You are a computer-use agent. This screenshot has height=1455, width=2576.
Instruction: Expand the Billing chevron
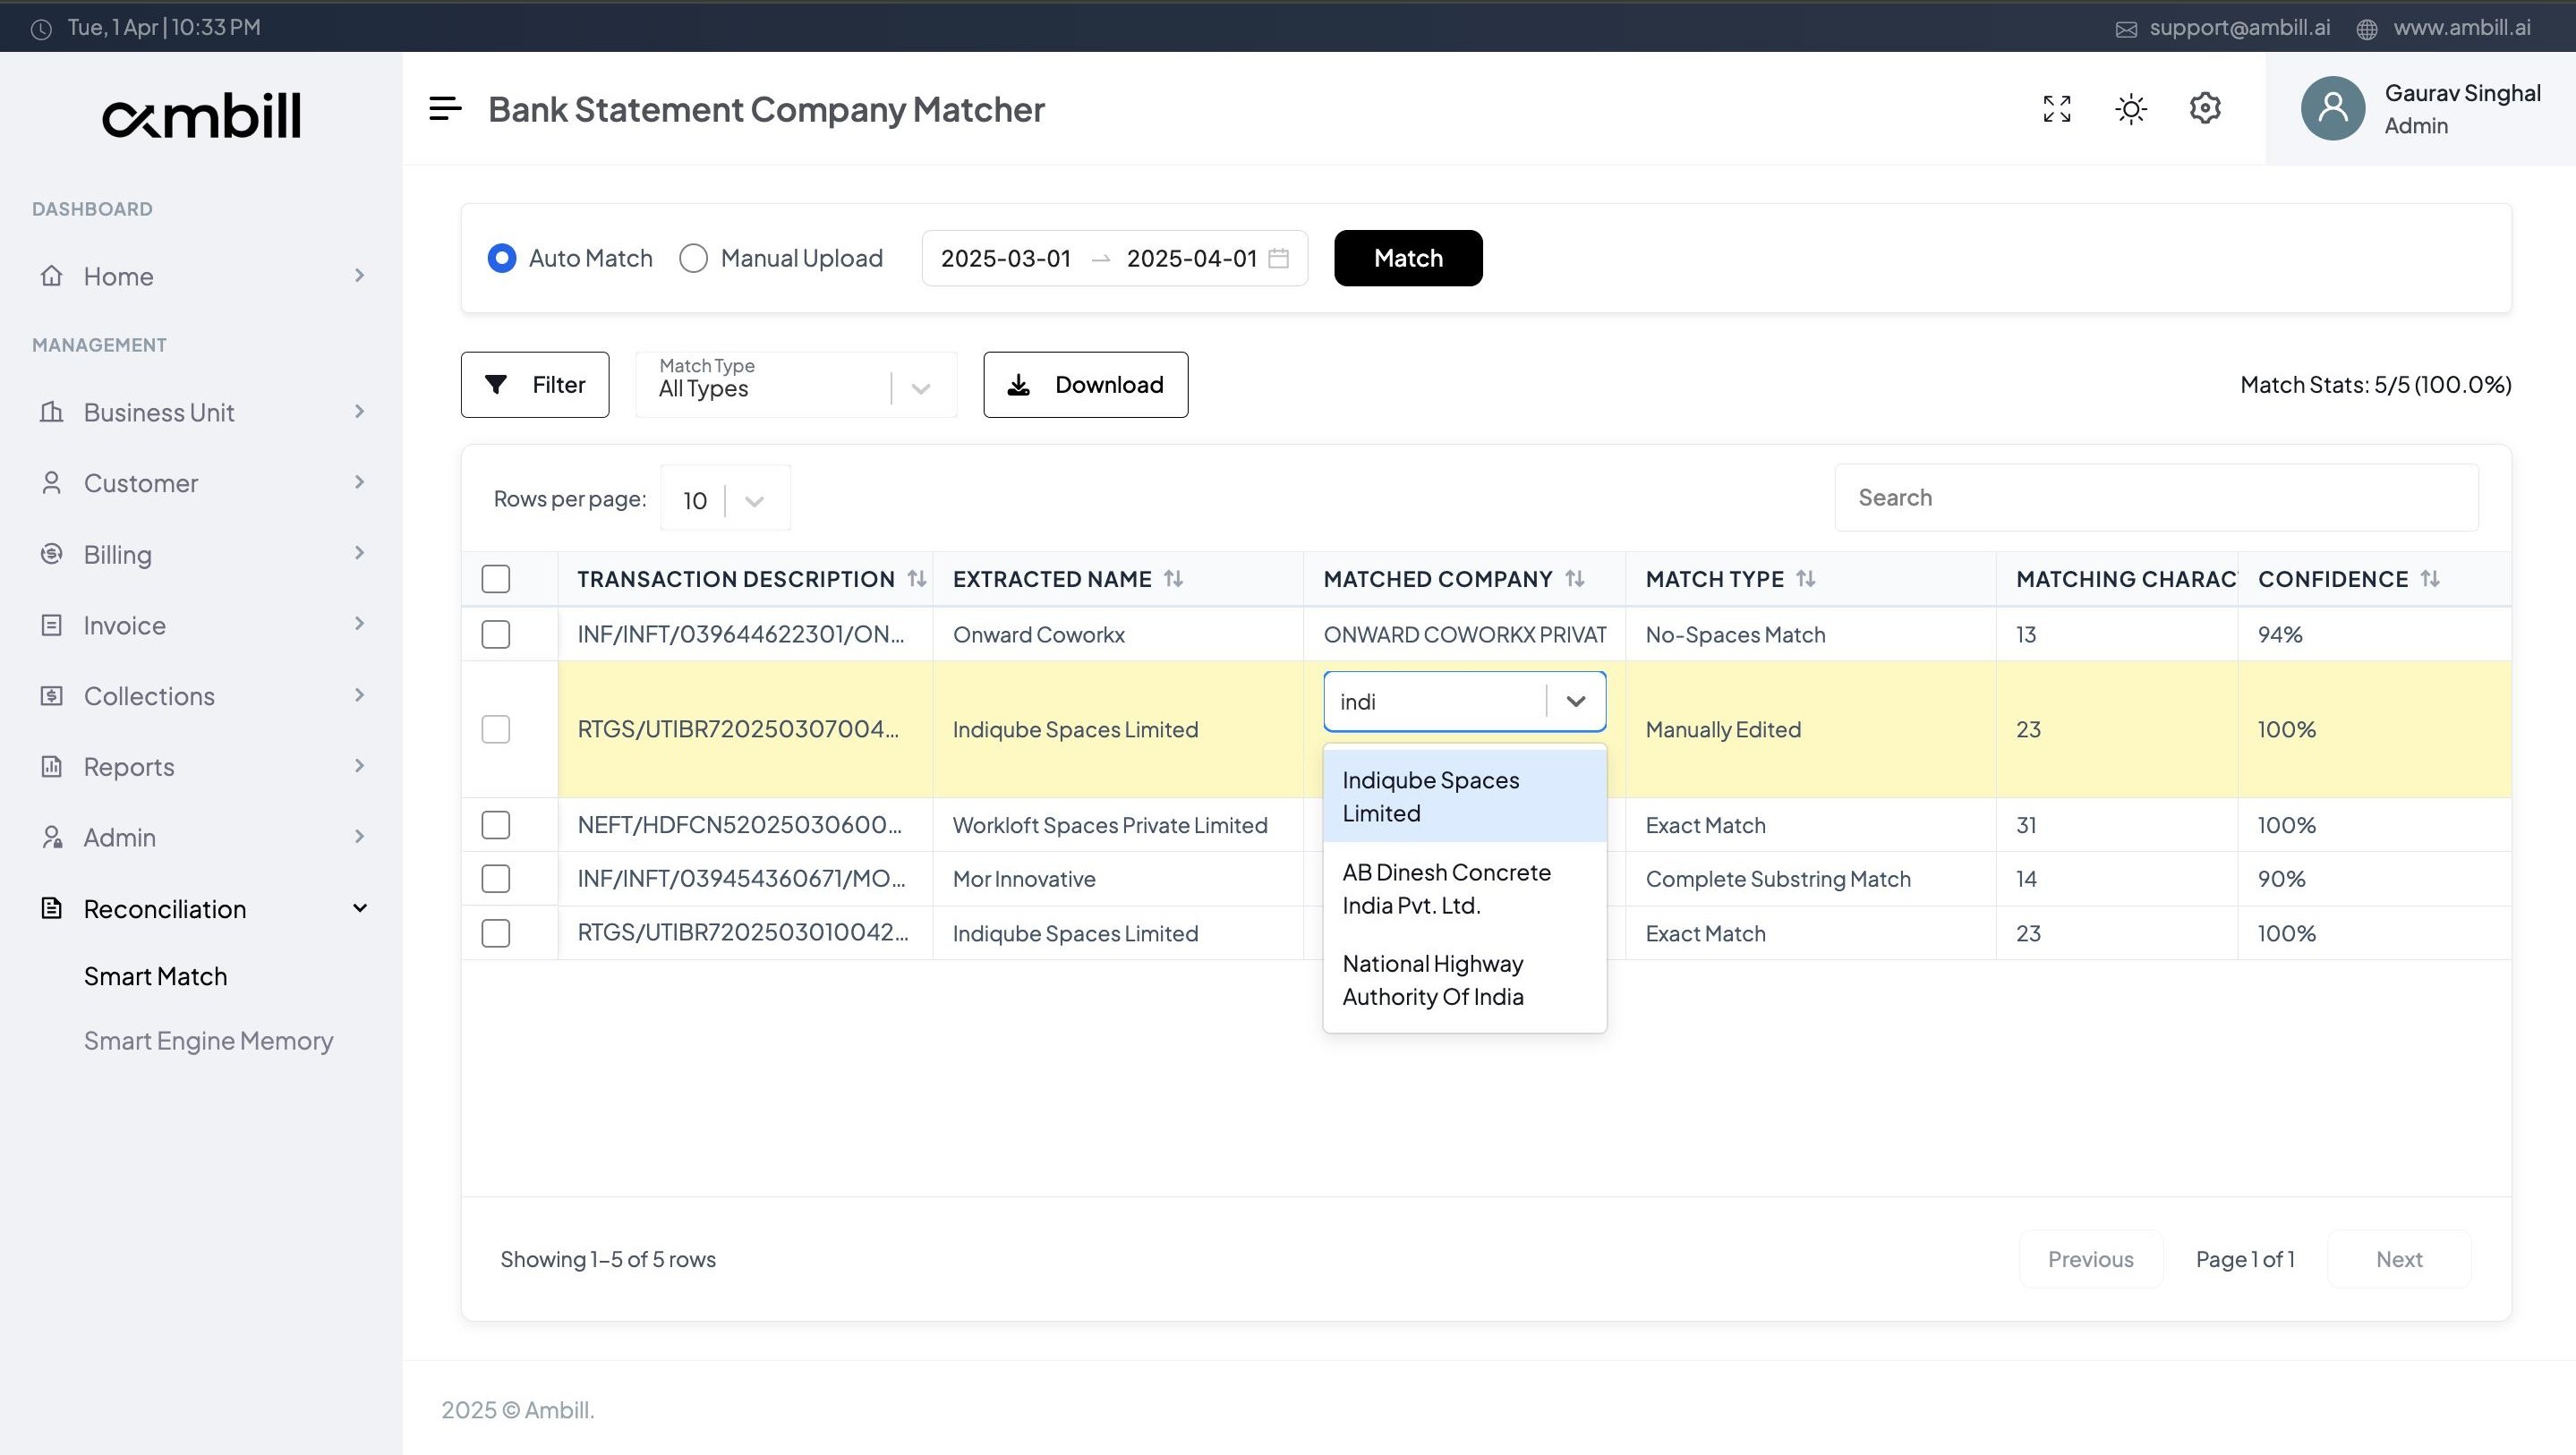[x=360, y=553]
